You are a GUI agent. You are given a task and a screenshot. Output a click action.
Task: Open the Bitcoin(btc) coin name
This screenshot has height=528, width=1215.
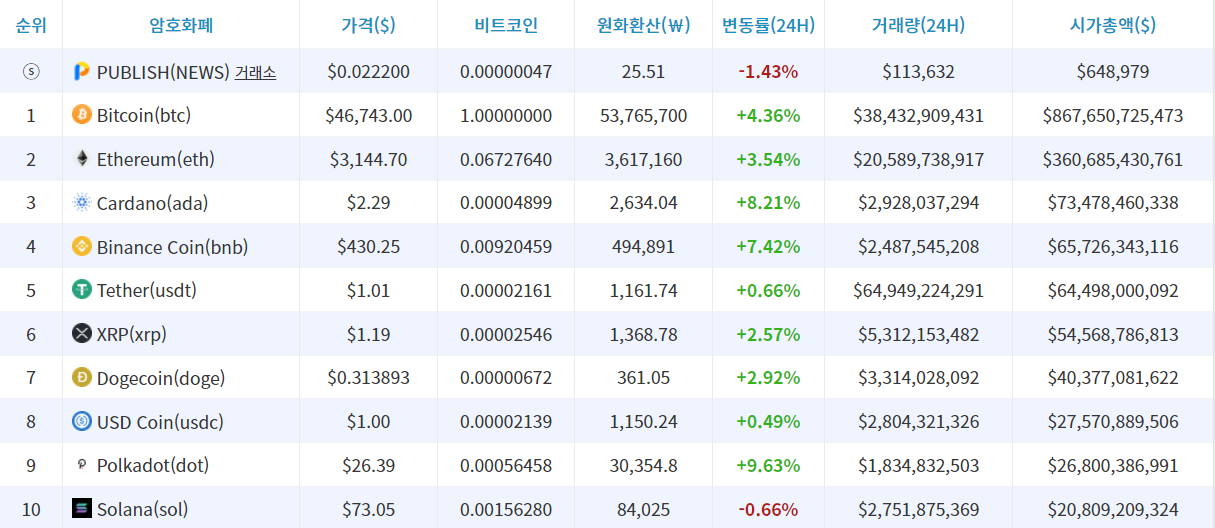pos(144,115)
